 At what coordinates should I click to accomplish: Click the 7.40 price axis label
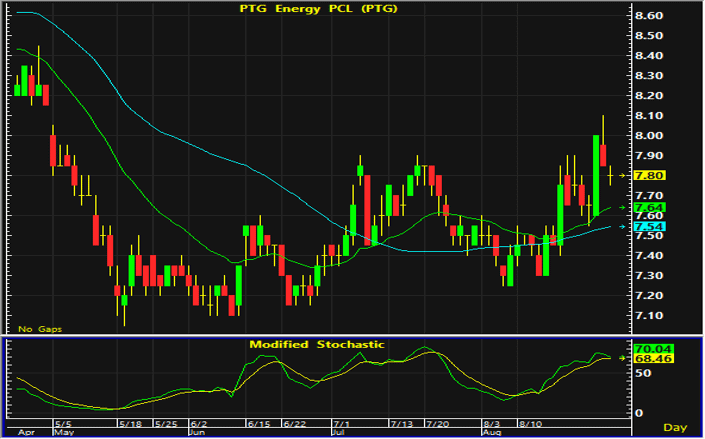click(x=648, y=255)
